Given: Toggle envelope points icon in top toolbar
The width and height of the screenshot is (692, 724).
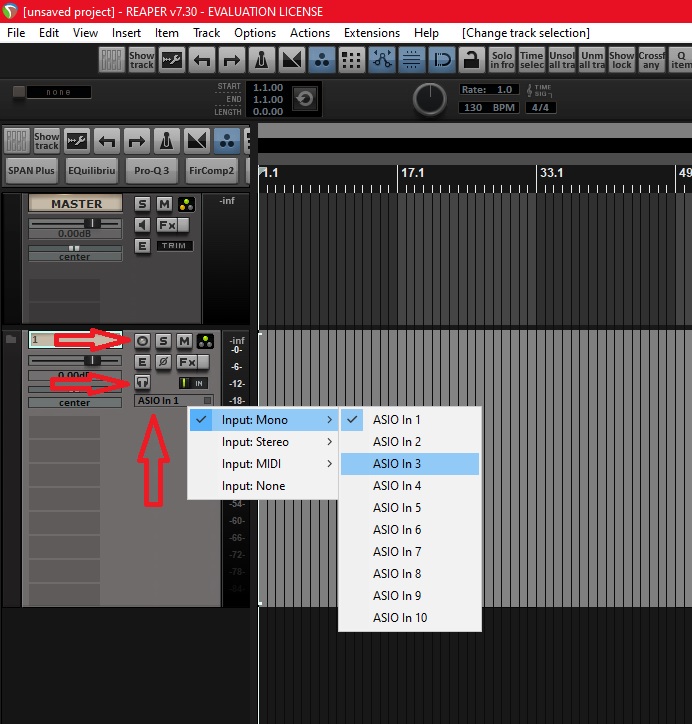Looking at the screenshot, I should tap(382, 60).
